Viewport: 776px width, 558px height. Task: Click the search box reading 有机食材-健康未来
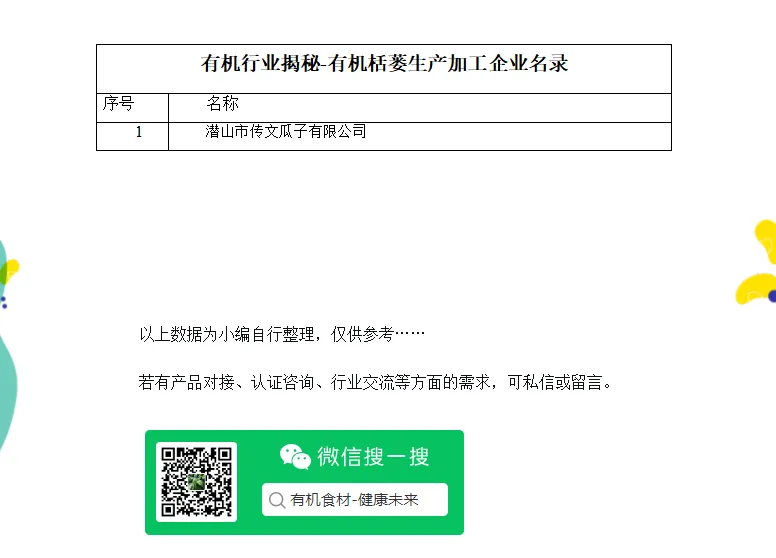355,500
